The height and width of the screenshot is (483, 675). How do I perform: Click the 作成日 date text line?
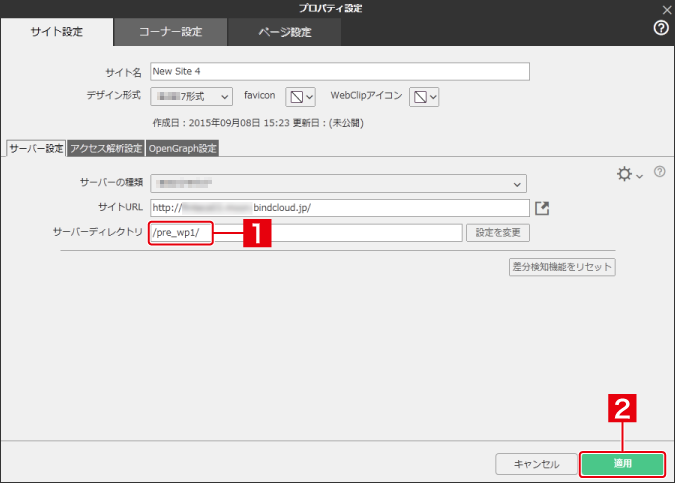pos(258,123)
